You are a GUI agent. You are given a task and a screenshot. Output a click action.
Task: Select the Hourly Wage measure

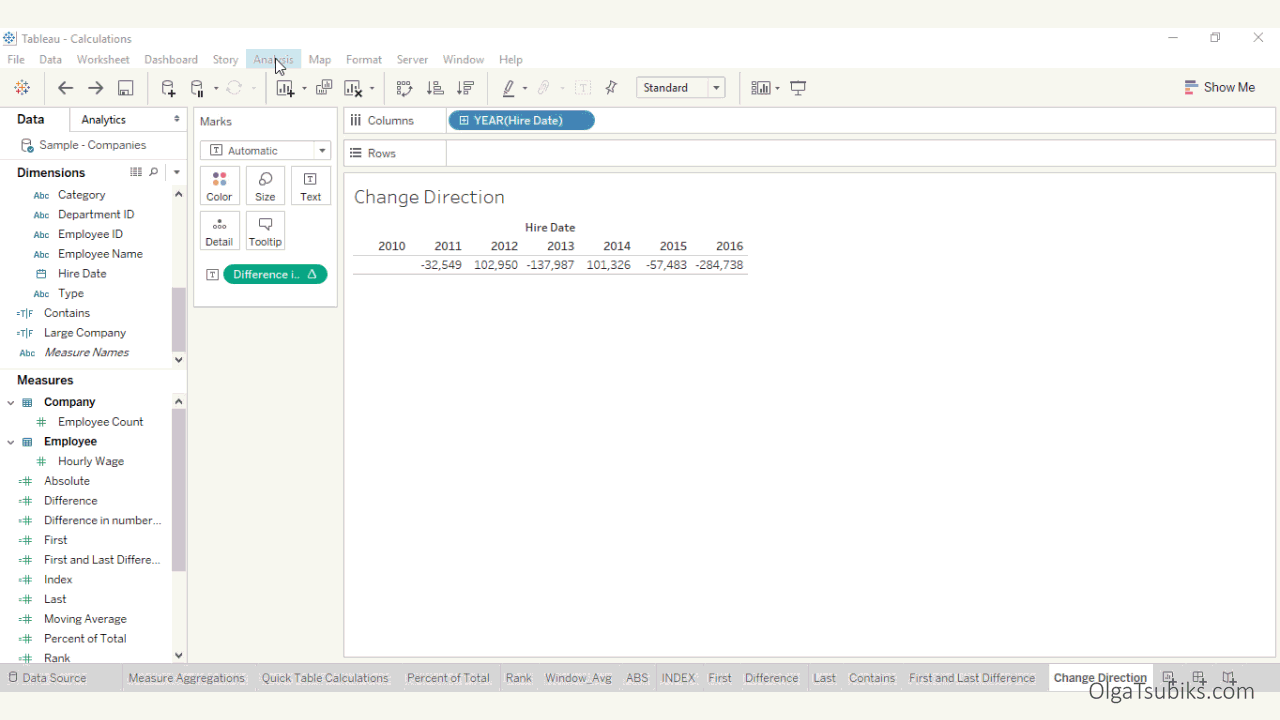tap(91, 462)
